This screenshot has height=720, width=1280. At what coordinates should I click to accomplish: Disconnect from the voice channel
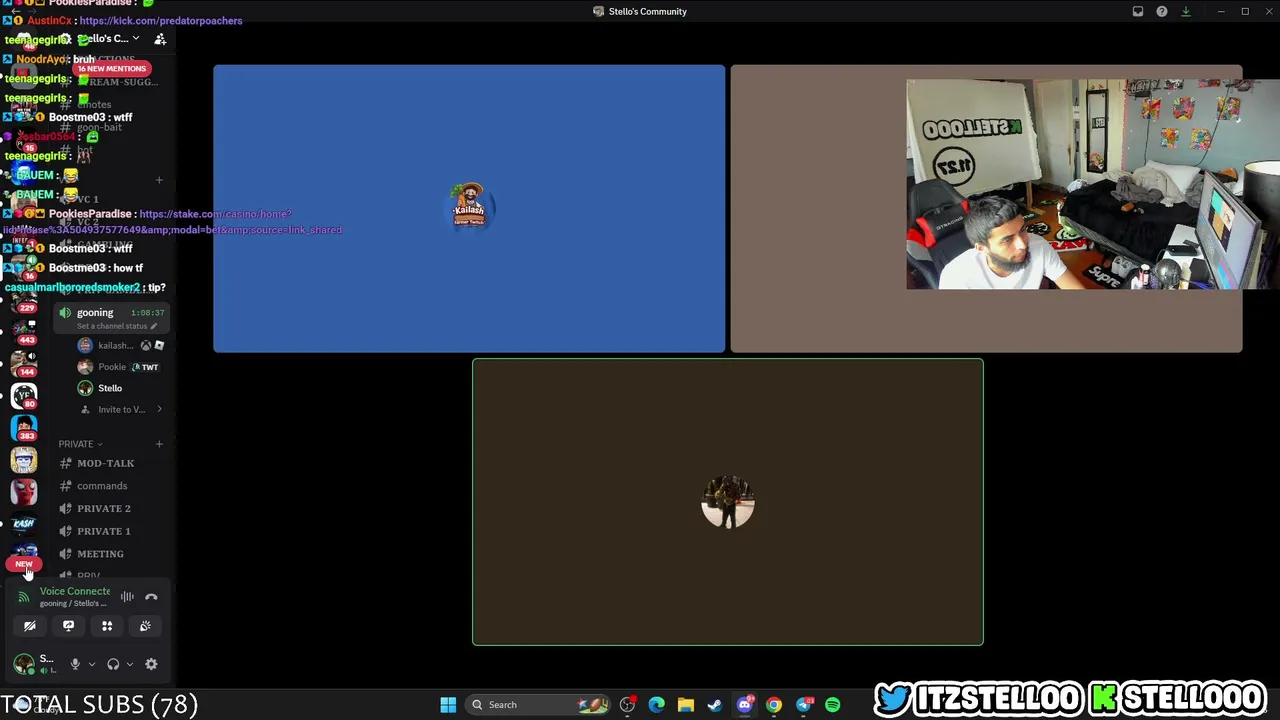pos(151,597)
